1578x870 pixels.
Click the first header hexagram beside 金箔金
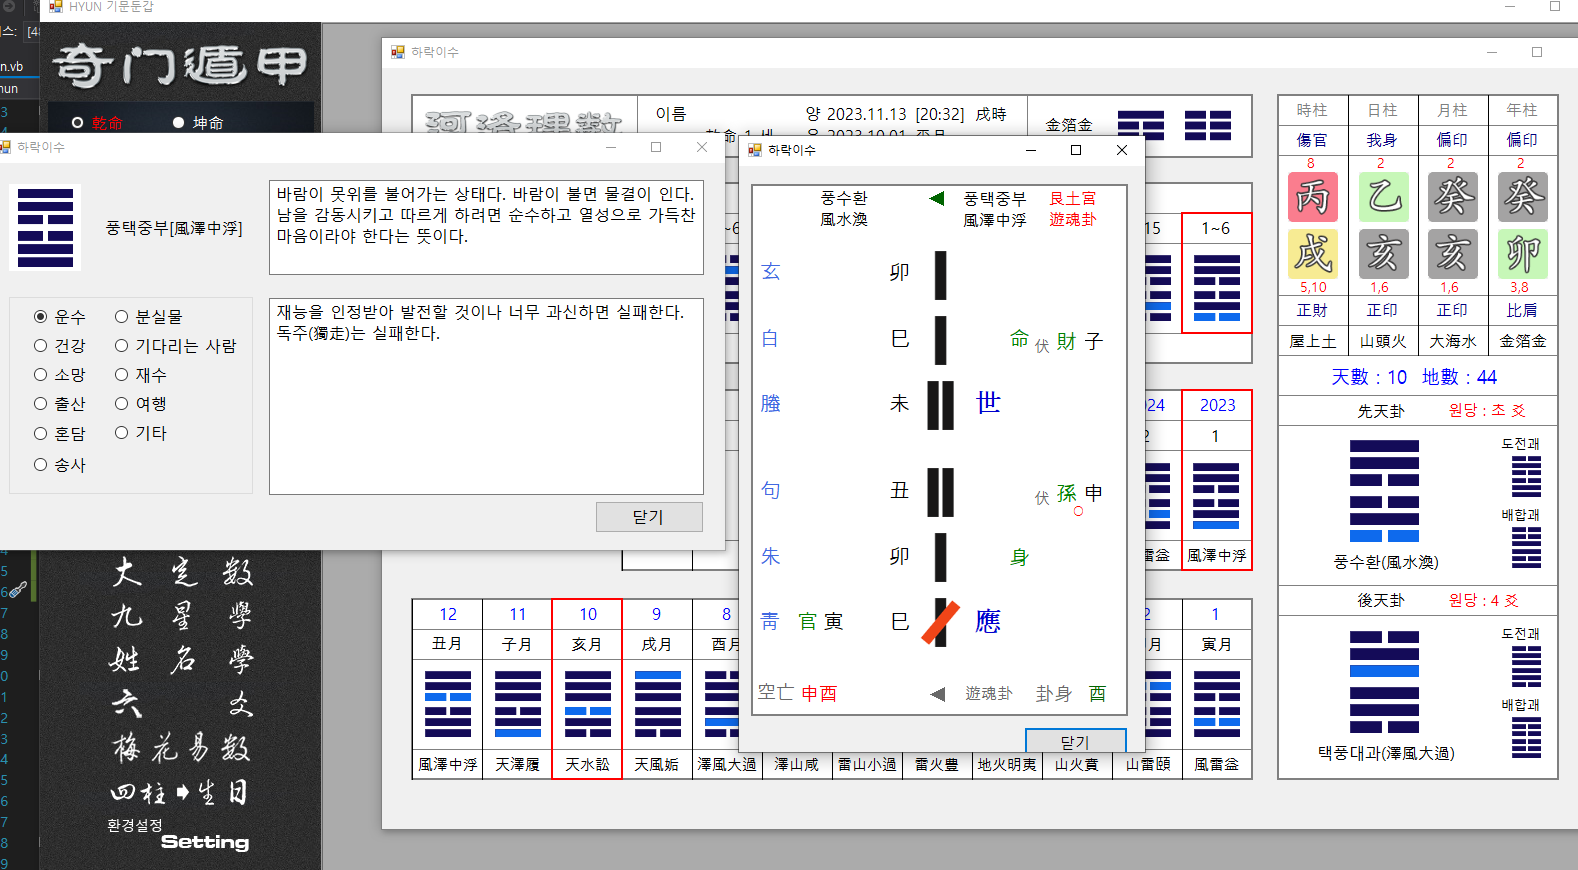click(x=1141, y=125)
